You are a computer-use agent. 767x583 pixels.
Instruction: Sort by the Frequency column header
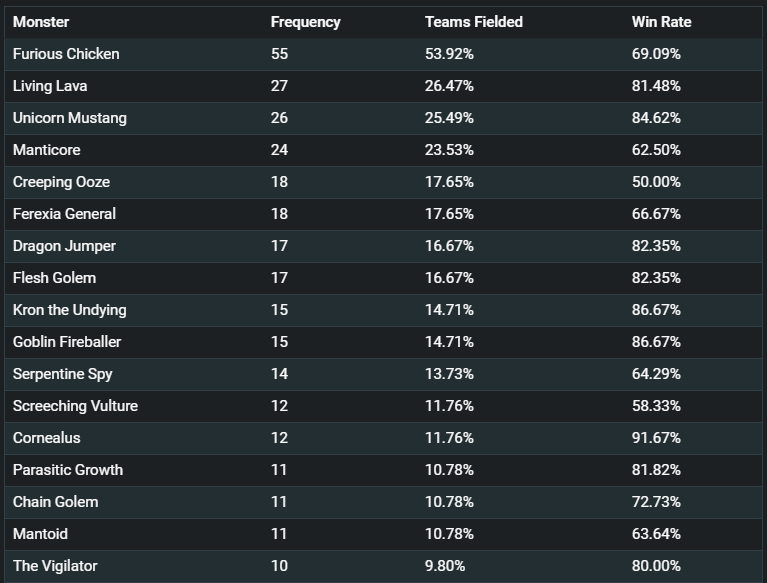pos(305,22)
